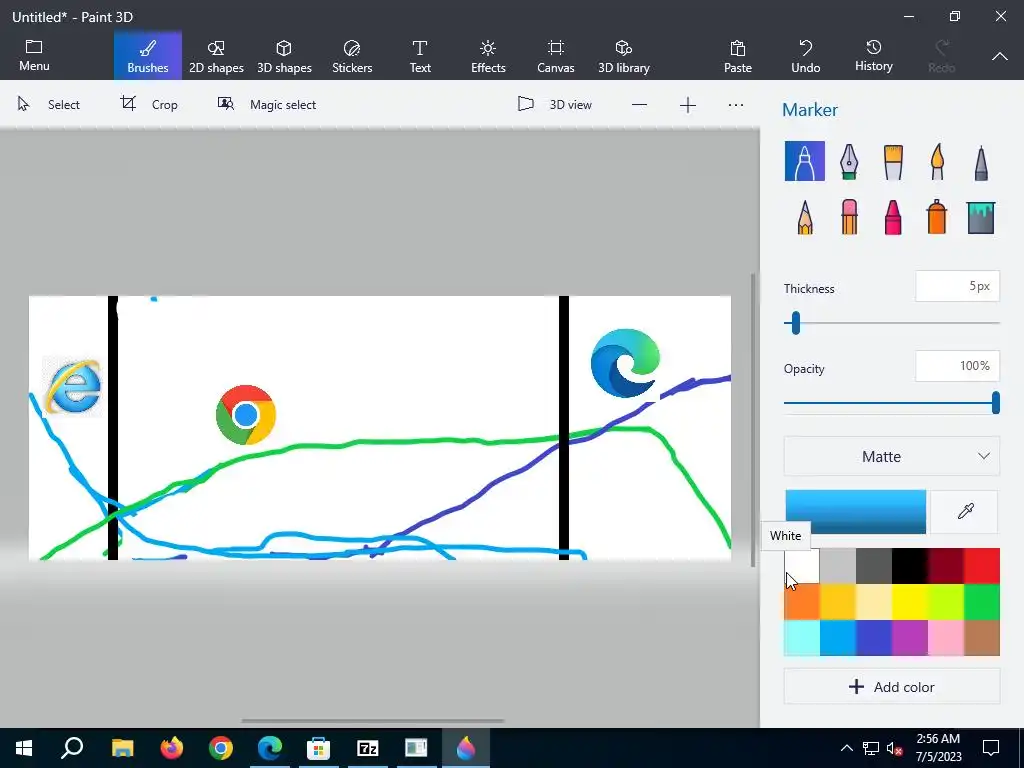Open the Stickers tab
1024x768 pixels.
pos(352,57)
